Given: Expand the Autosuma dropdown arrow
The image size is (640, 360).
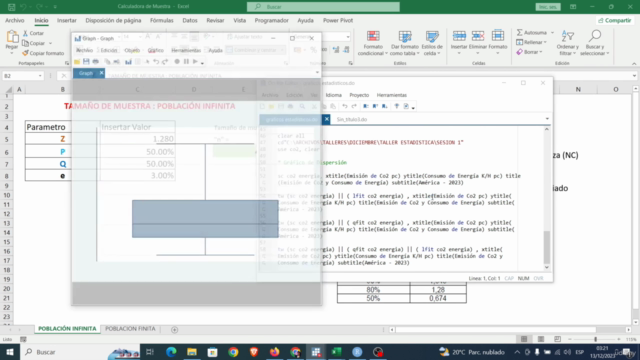Looking at the screenshot, I should click(552, 33).
